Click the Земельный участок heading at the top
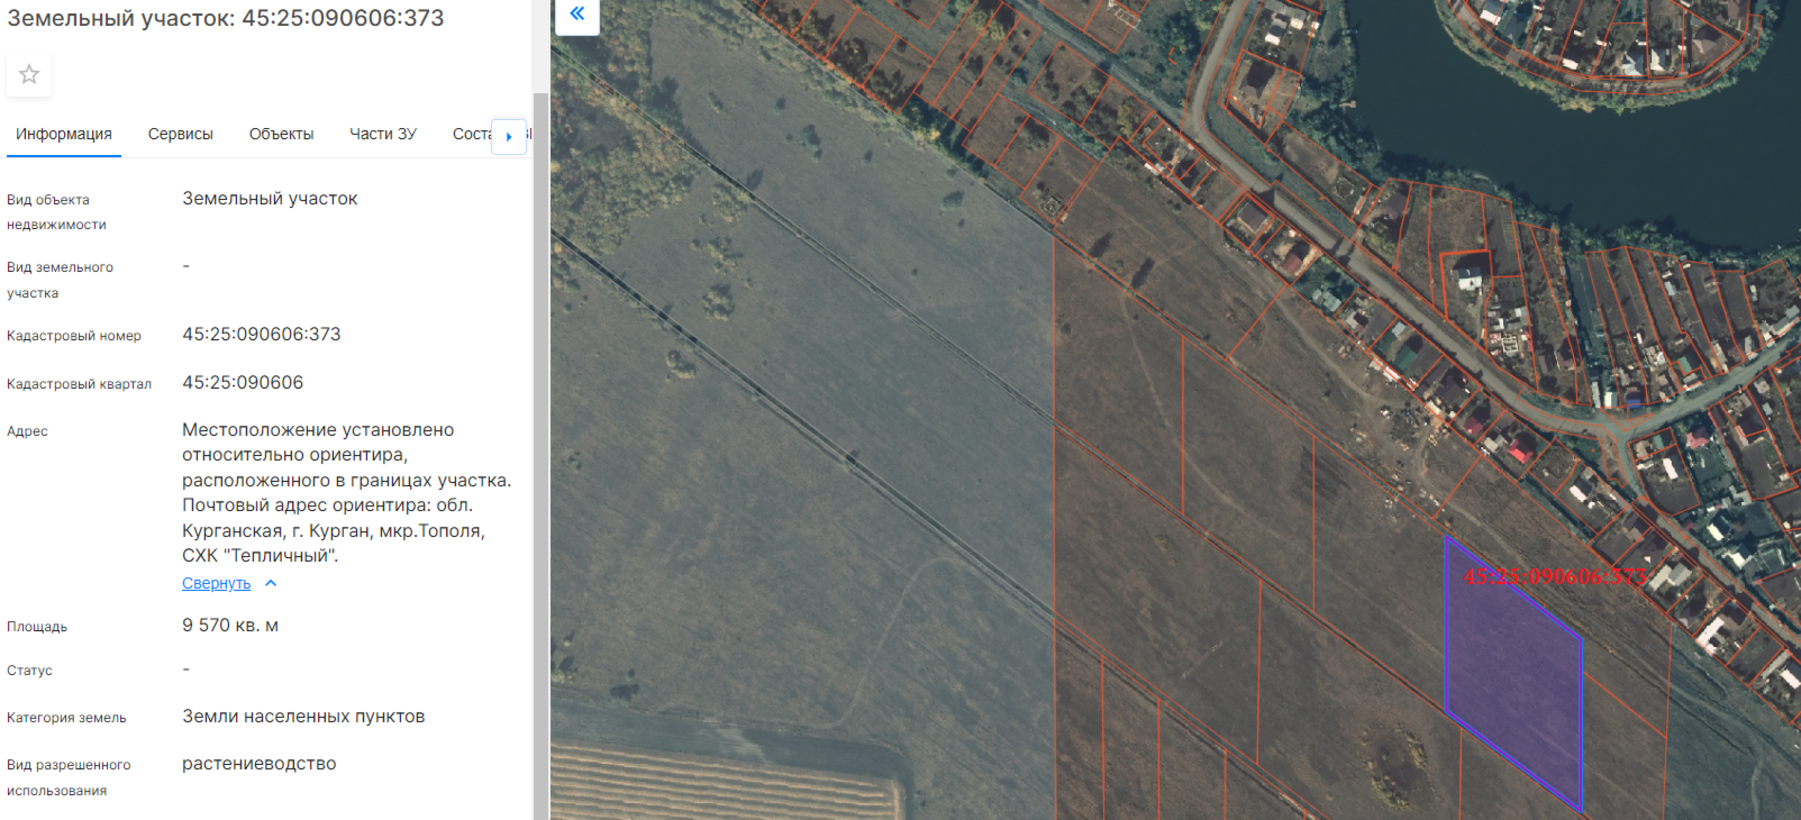The width and height of the screenshot is (1801, 820). tap(225, 18)
